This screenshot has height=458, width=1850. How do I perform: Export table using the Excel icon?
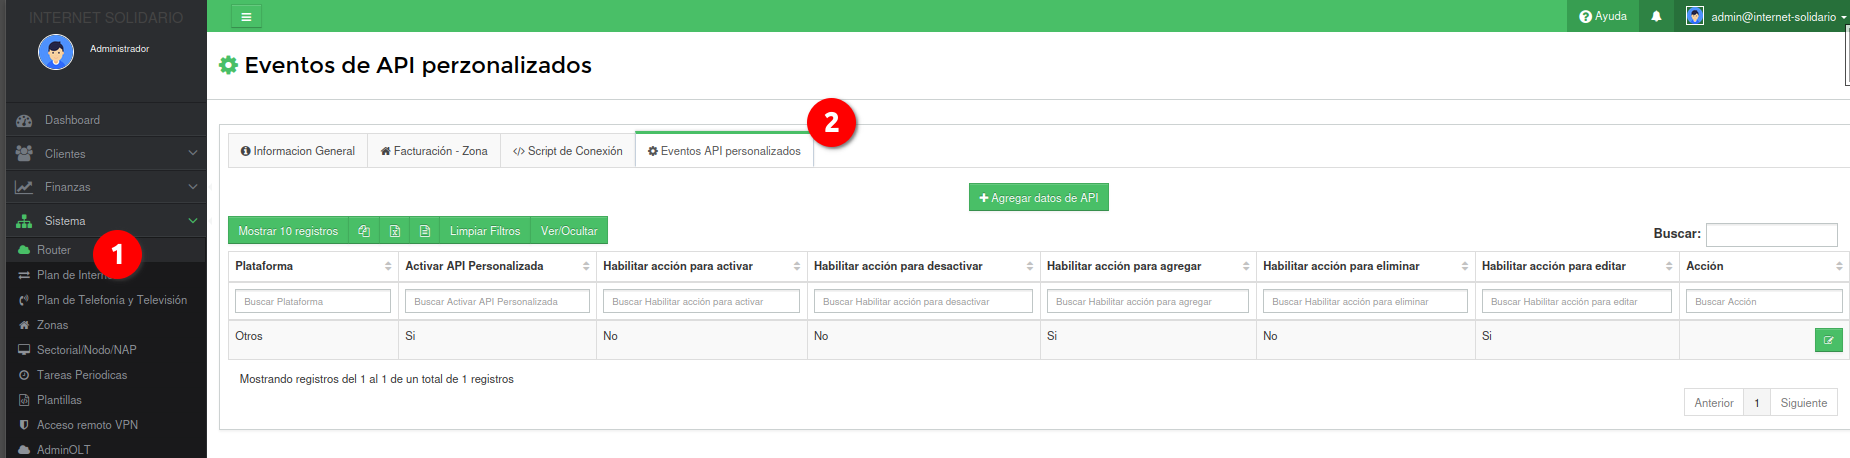(x=395, y=231)
